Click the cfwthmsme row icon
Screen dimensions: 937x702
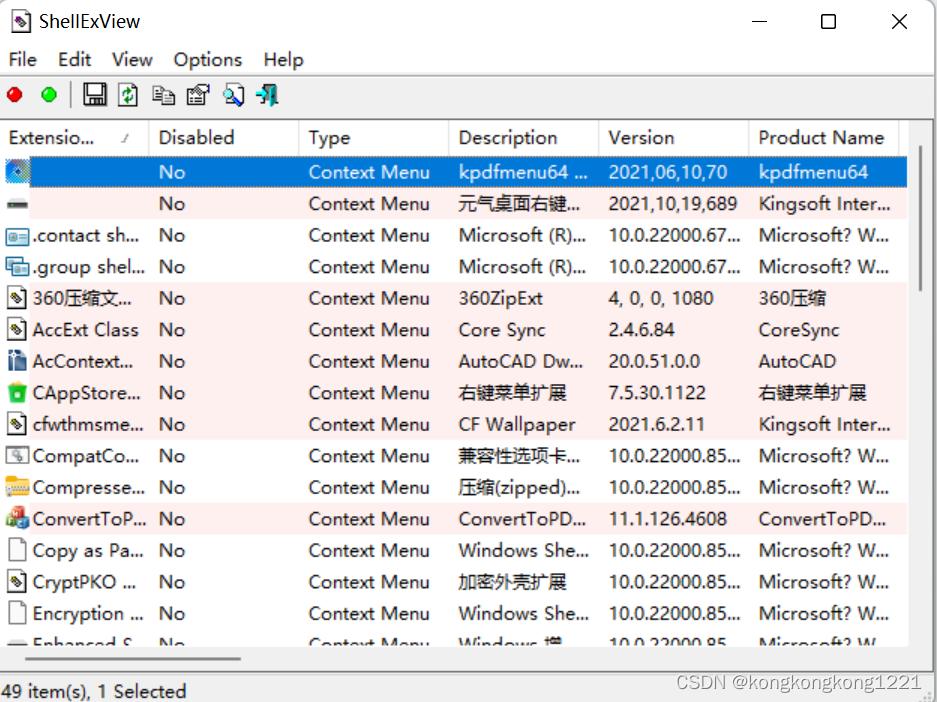(17, 424)
